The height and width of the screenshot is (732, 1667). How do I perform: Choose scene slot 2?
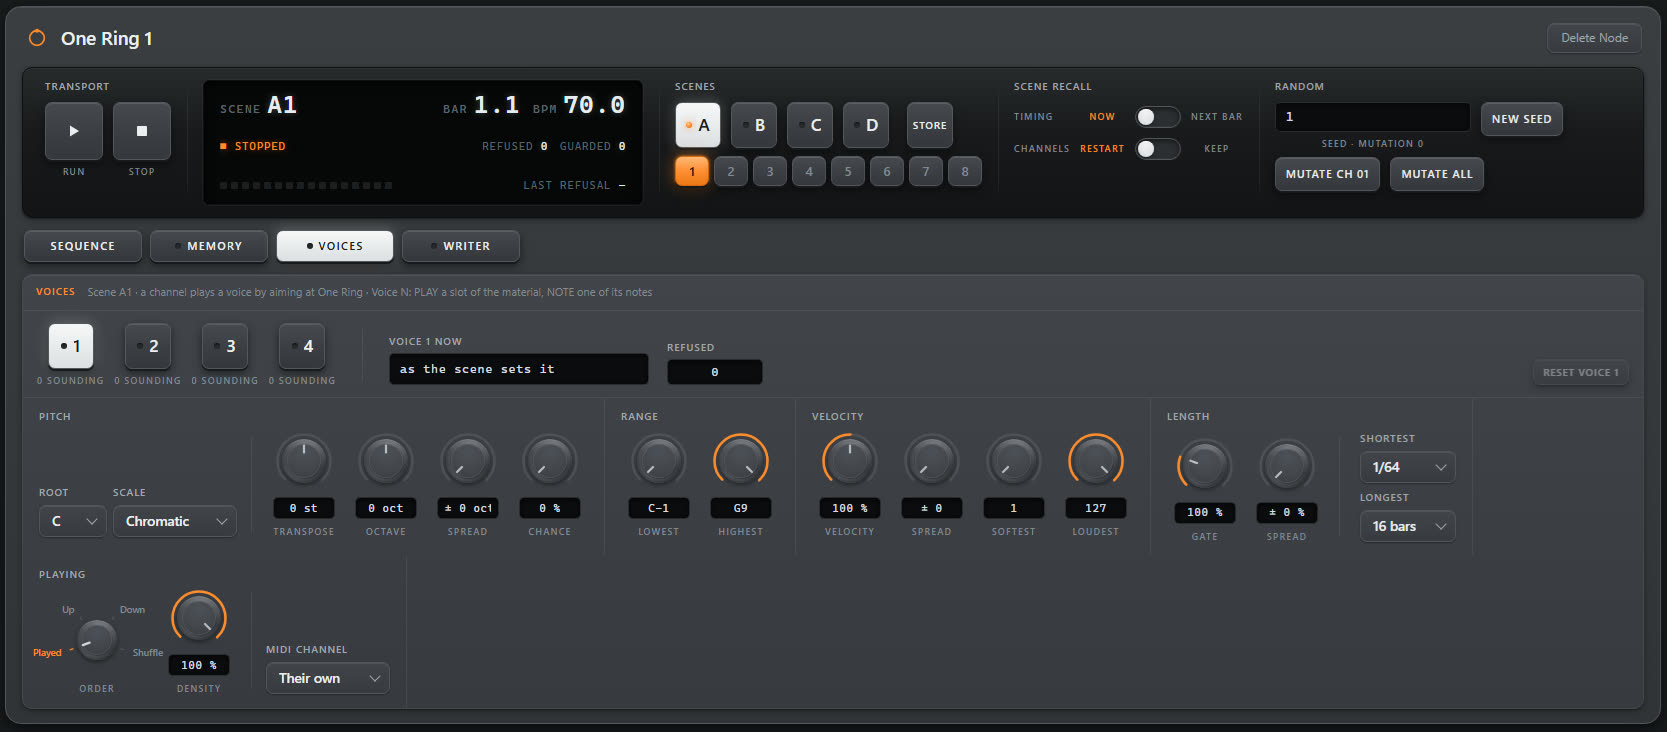coord(731,171)
